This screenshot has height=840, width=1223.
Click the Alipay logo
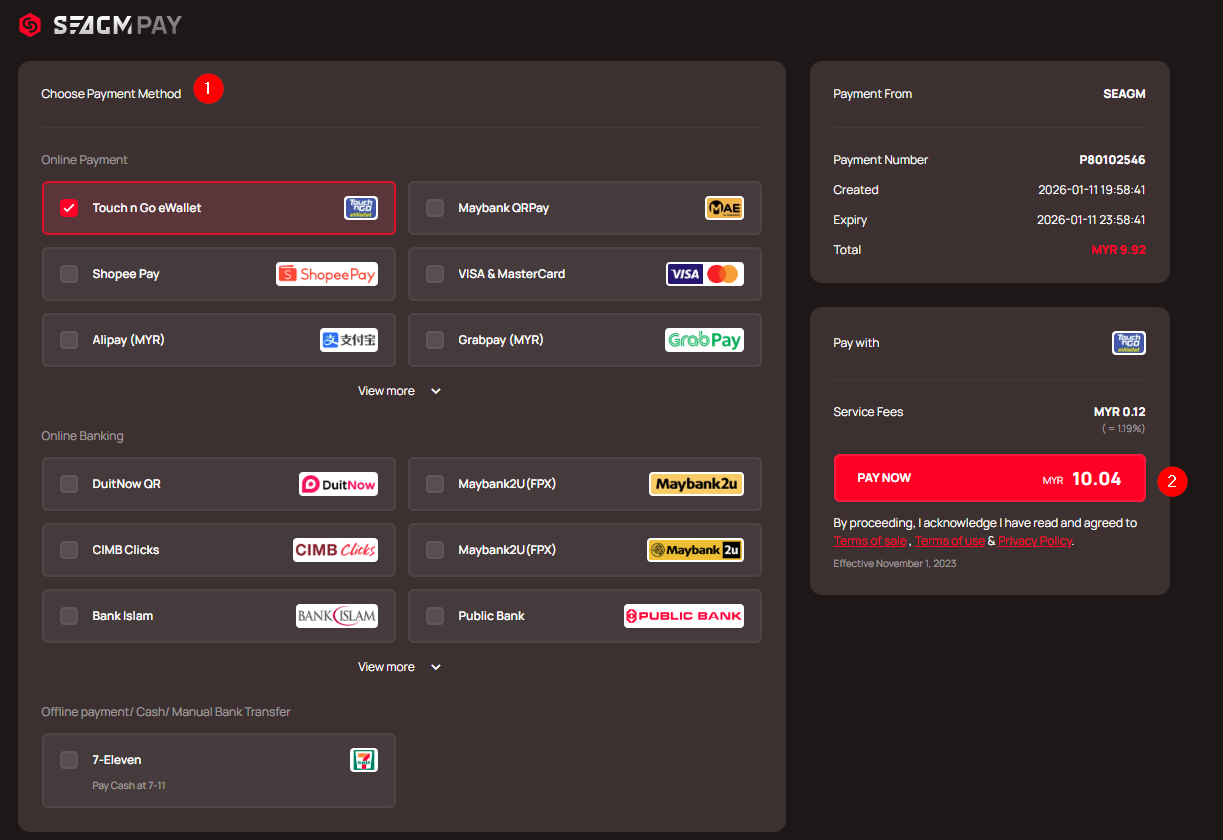click(x=348, y=340)
